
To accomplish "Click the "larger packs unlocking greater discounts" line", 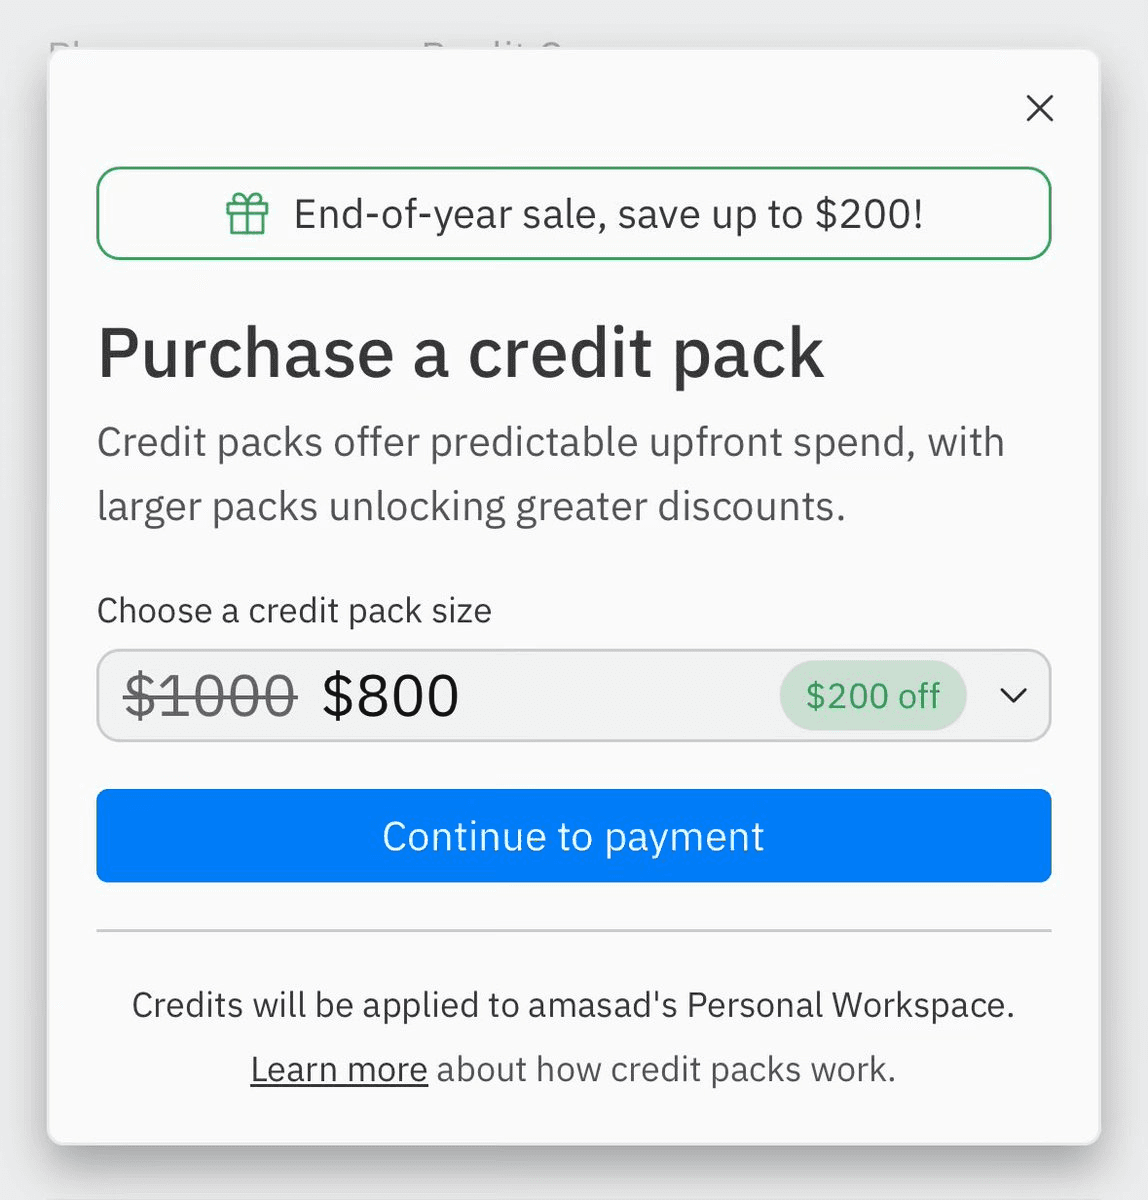I will [471, 507].
